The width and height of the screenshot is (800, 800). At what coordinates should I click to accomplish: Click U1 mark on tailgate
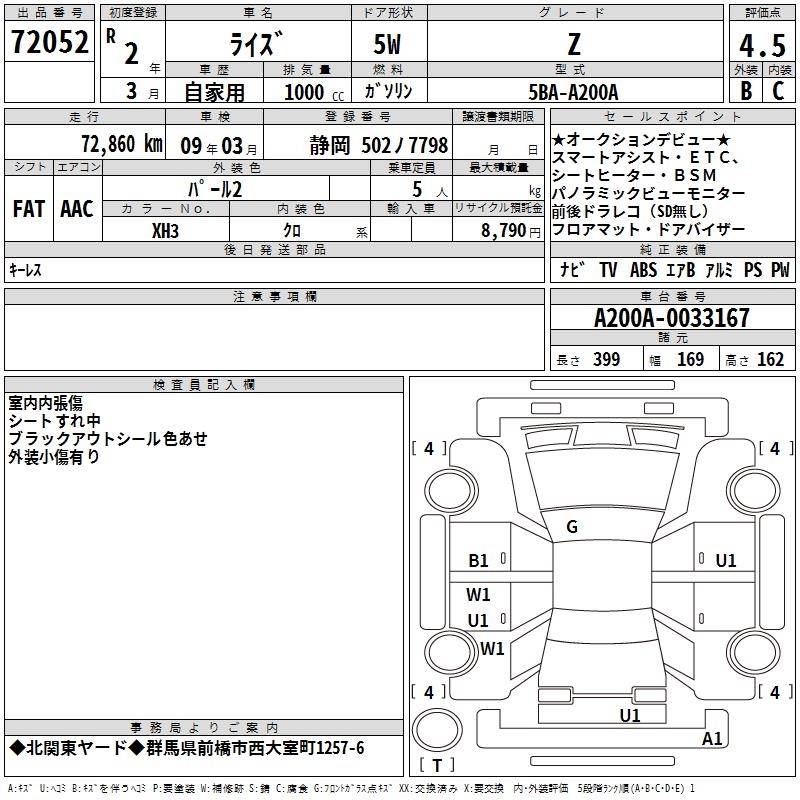click(630, 715)
